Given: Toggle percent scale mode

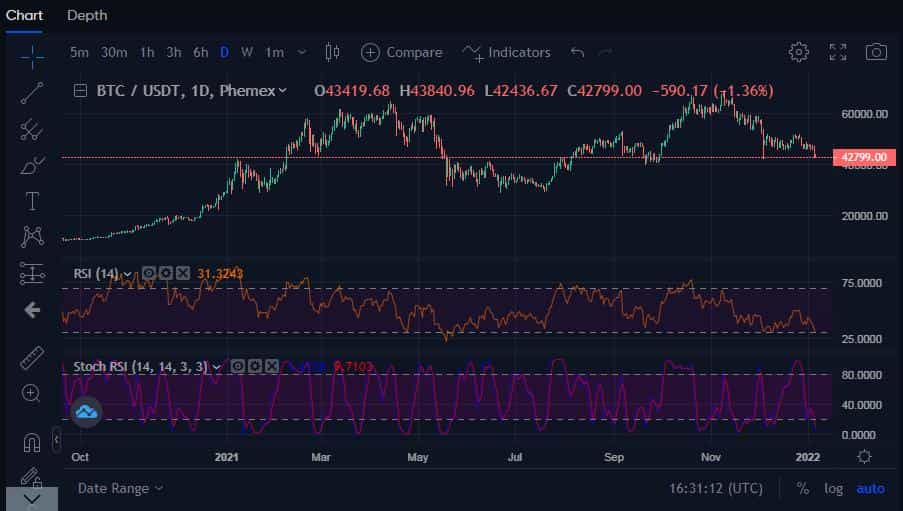Looking at the screenshot, I should [x=802, y=489].
